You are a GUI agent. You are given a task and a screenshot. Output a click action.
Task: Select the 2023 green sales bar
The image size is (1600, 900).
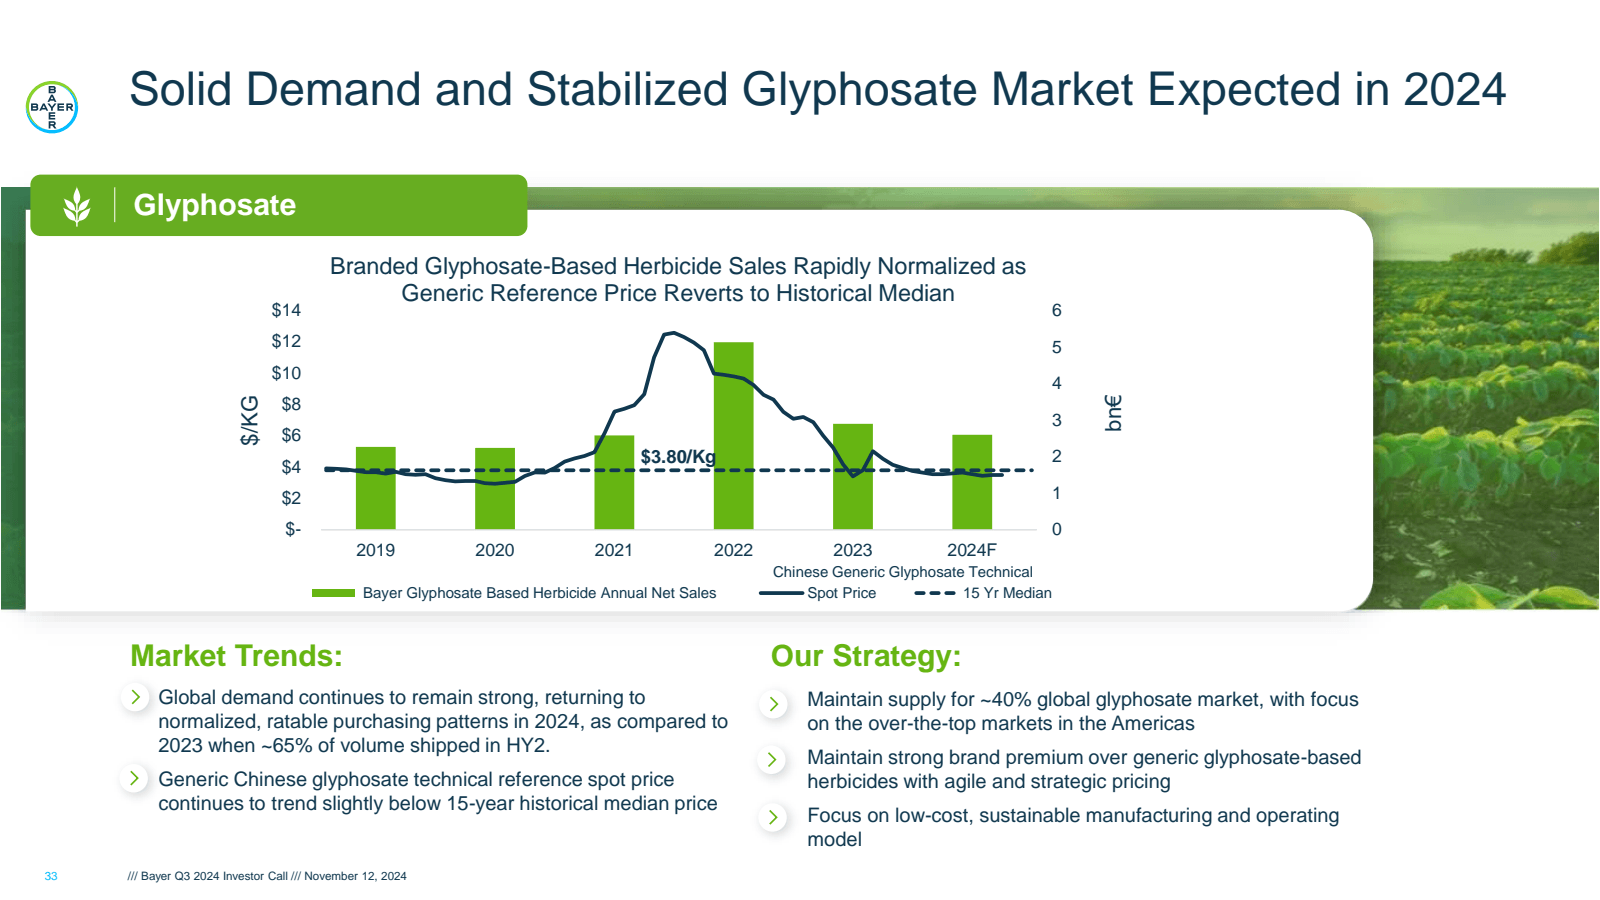pyautogui.click(x=853, y=477)
